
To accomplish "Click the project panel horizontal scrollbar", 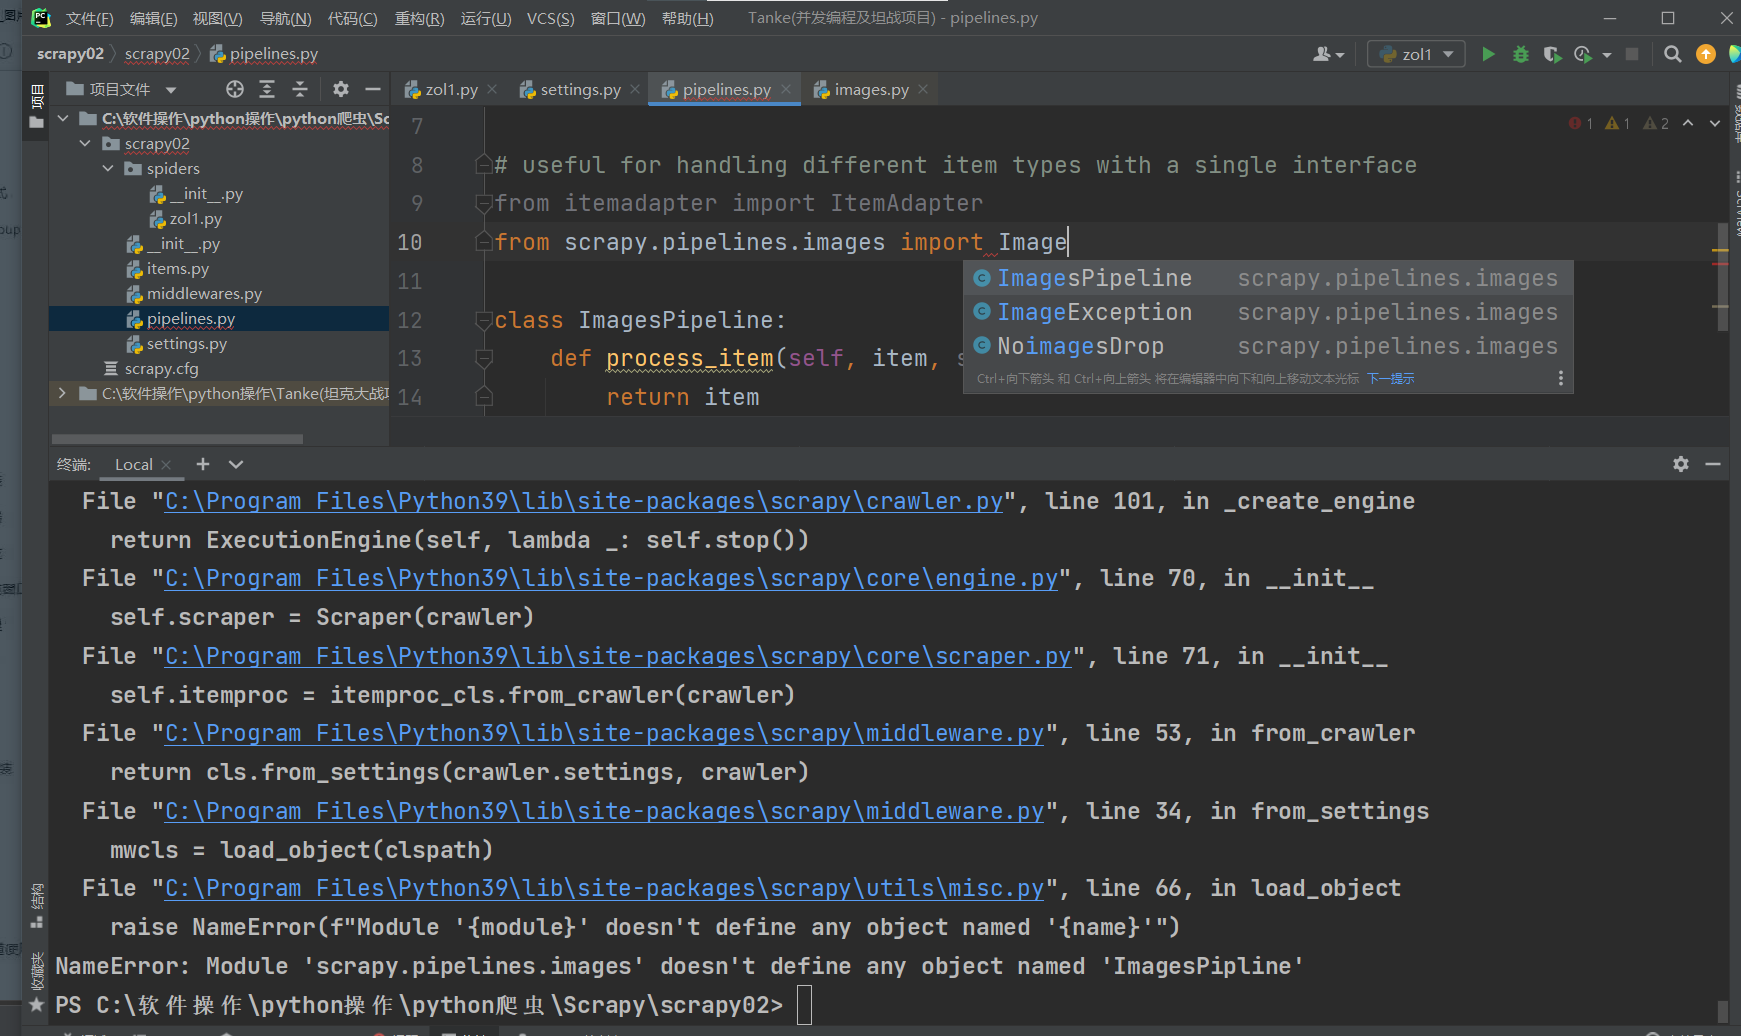I will 177,438.
